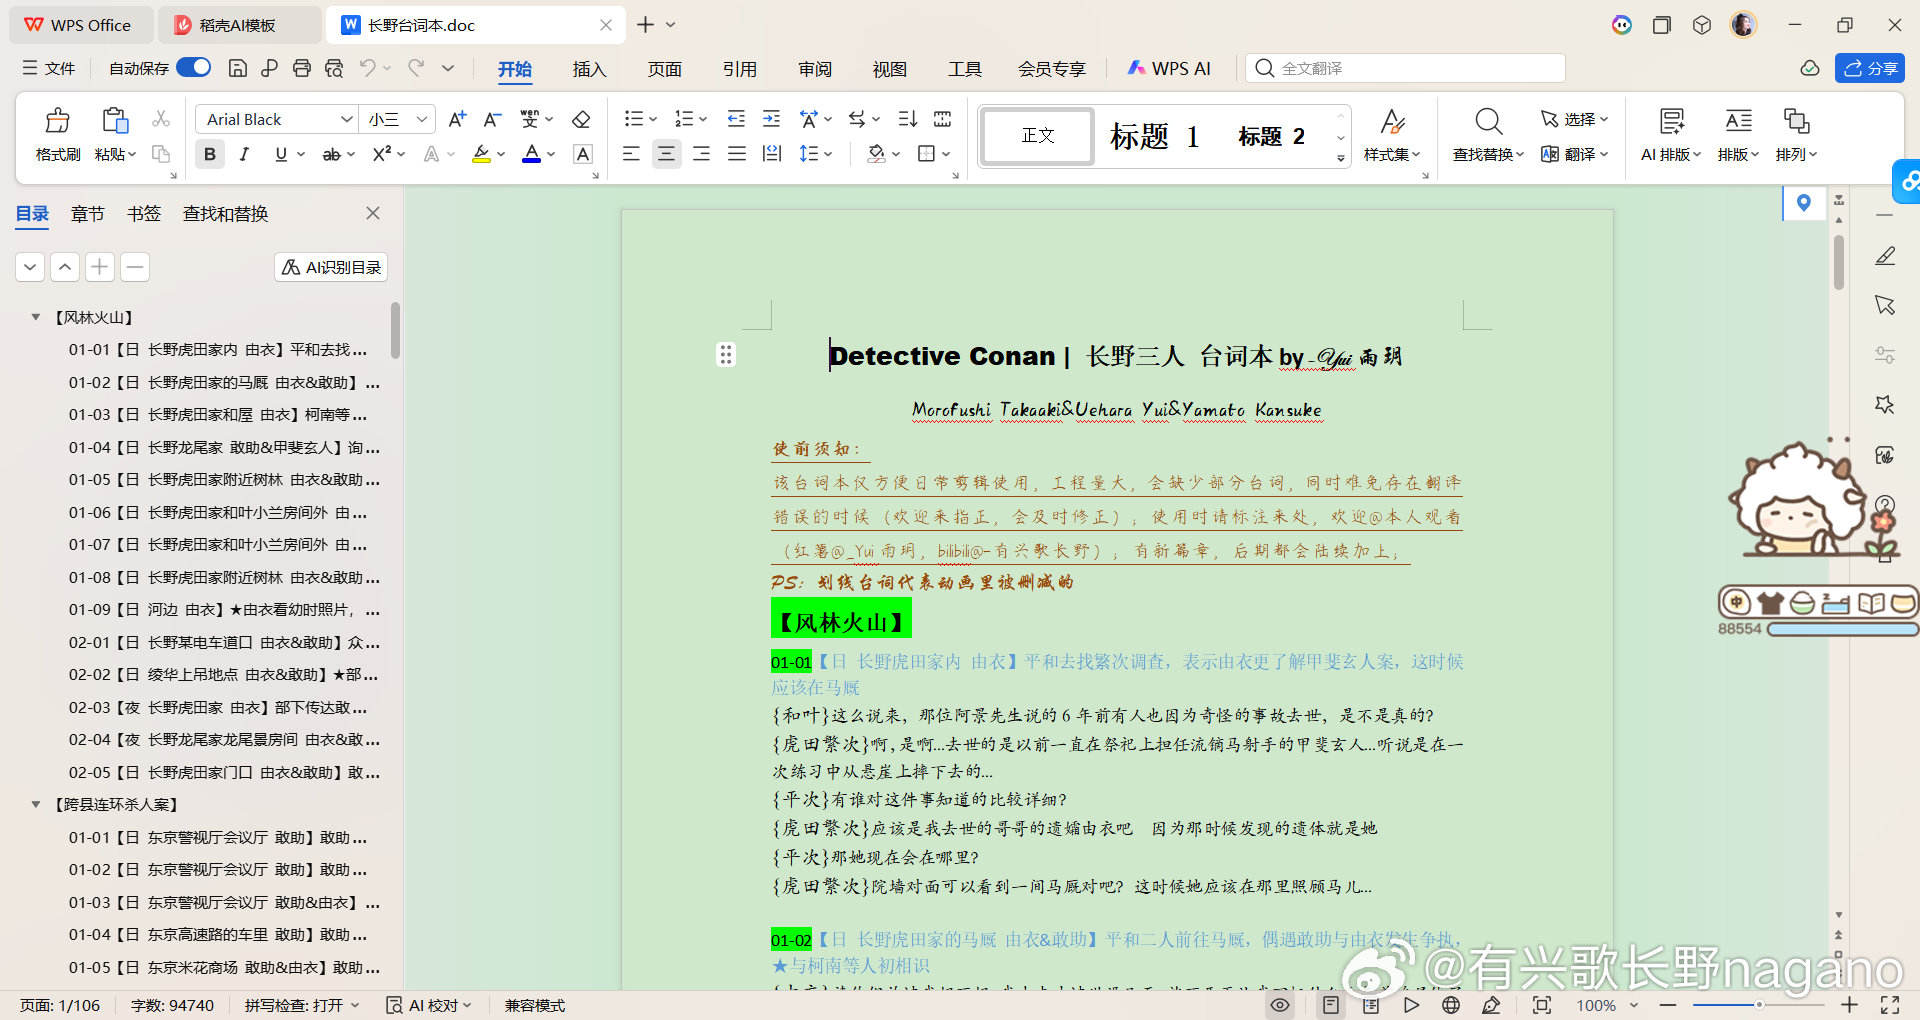Apply the 标题 2 heading style
The height and width of the screenshot is (1020, 1920).
coord(1271,136)
